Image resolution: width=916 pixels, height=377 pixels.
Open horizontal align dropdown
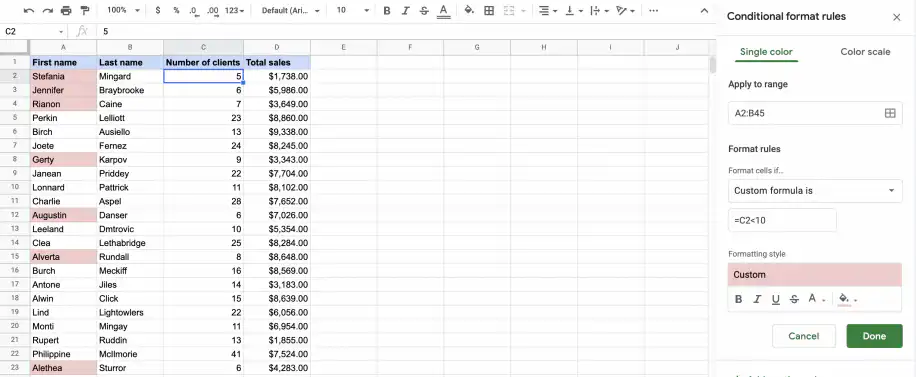click(547, 11)
